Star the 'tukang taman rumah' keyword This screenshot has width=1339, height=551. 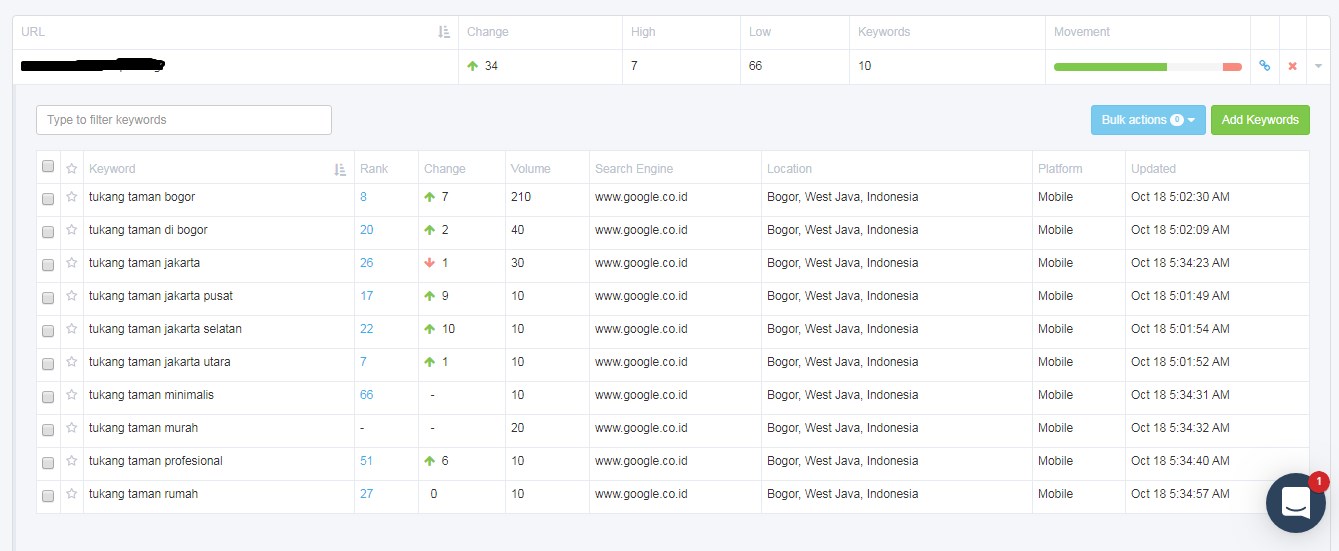72,494
